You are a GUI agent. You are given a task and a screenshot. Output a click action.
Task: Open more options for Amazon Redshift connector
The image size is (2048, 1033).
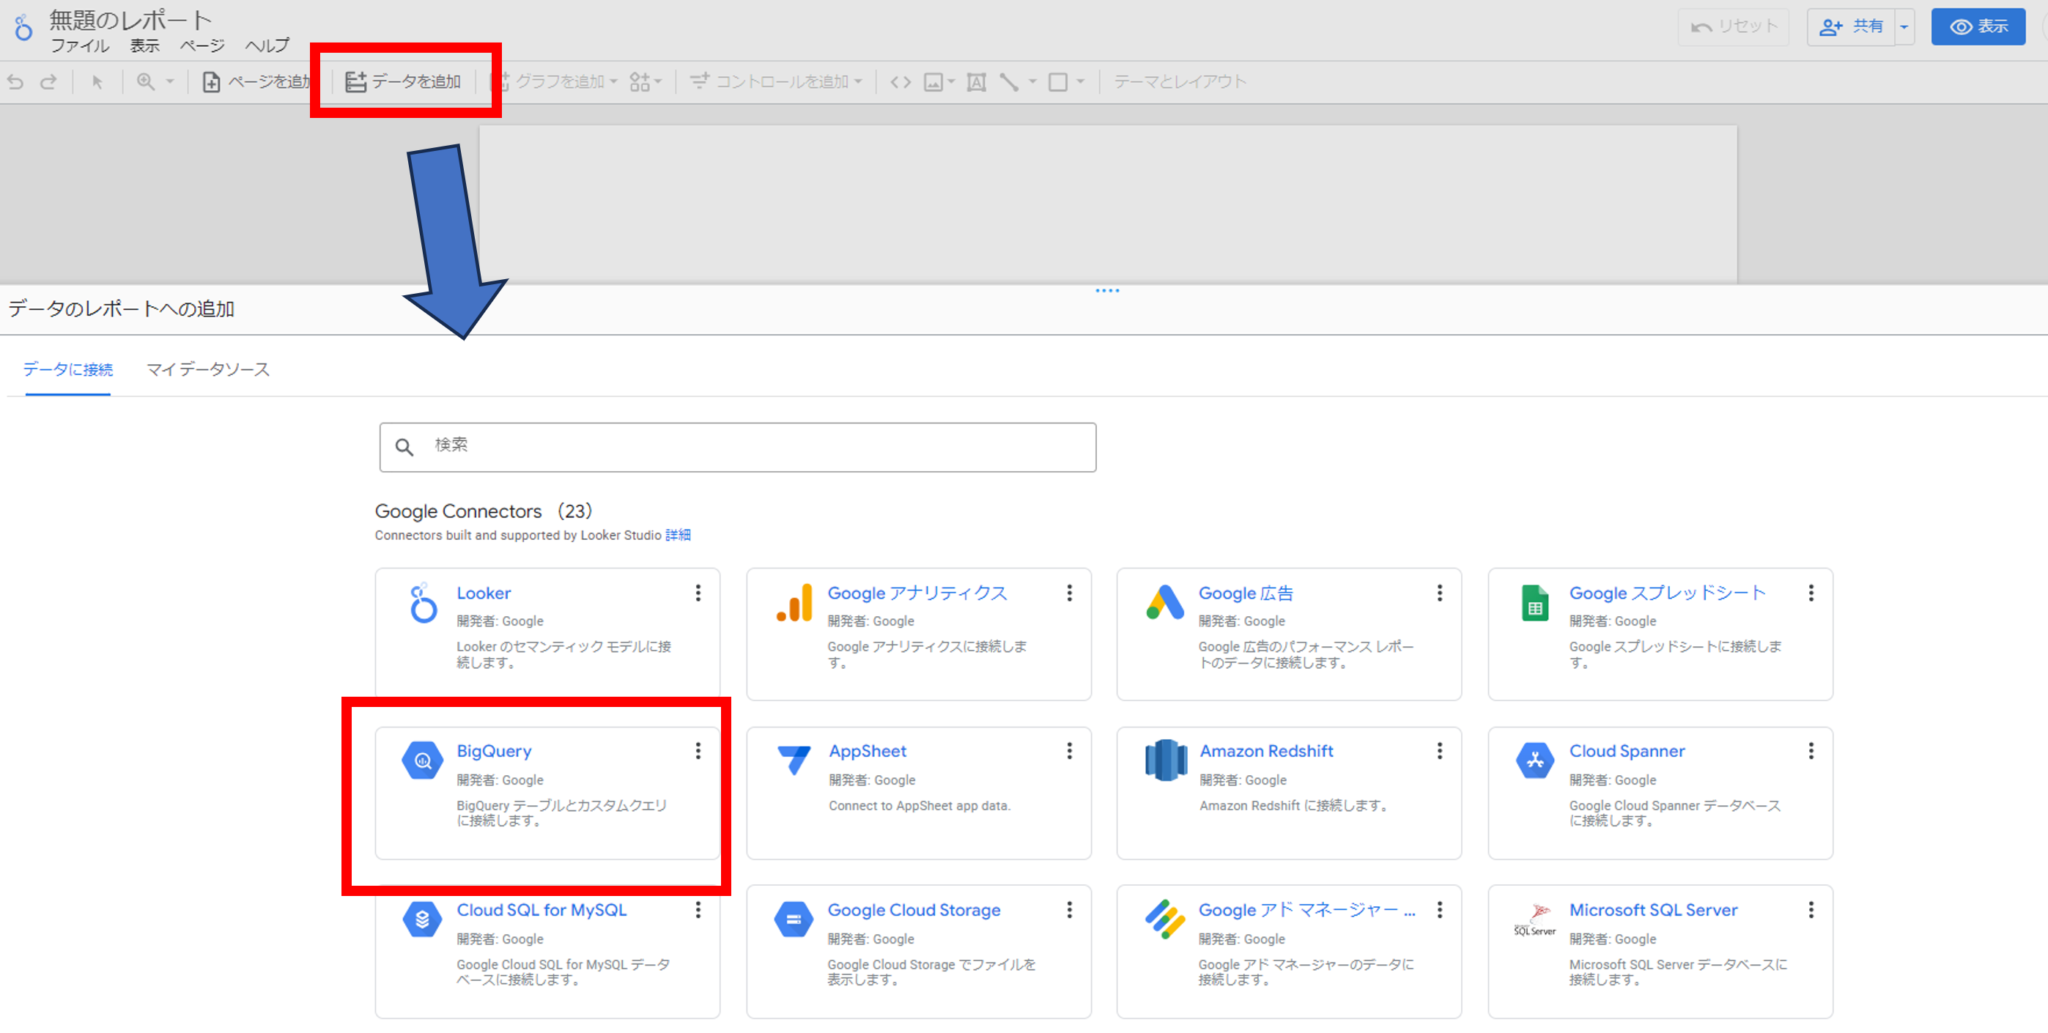point(1439,751)
